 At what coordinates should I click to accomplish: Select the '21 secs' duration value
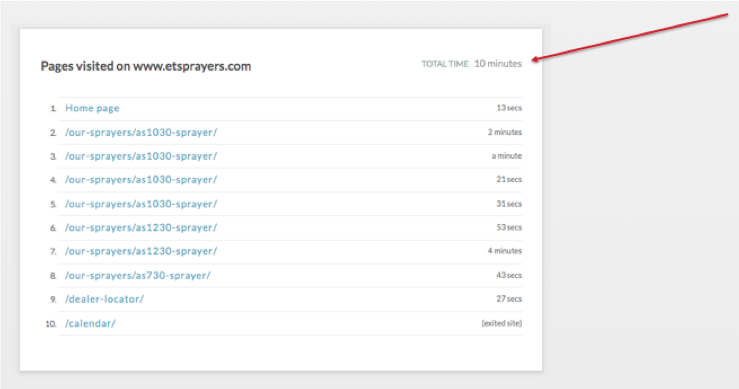(509, 180)
